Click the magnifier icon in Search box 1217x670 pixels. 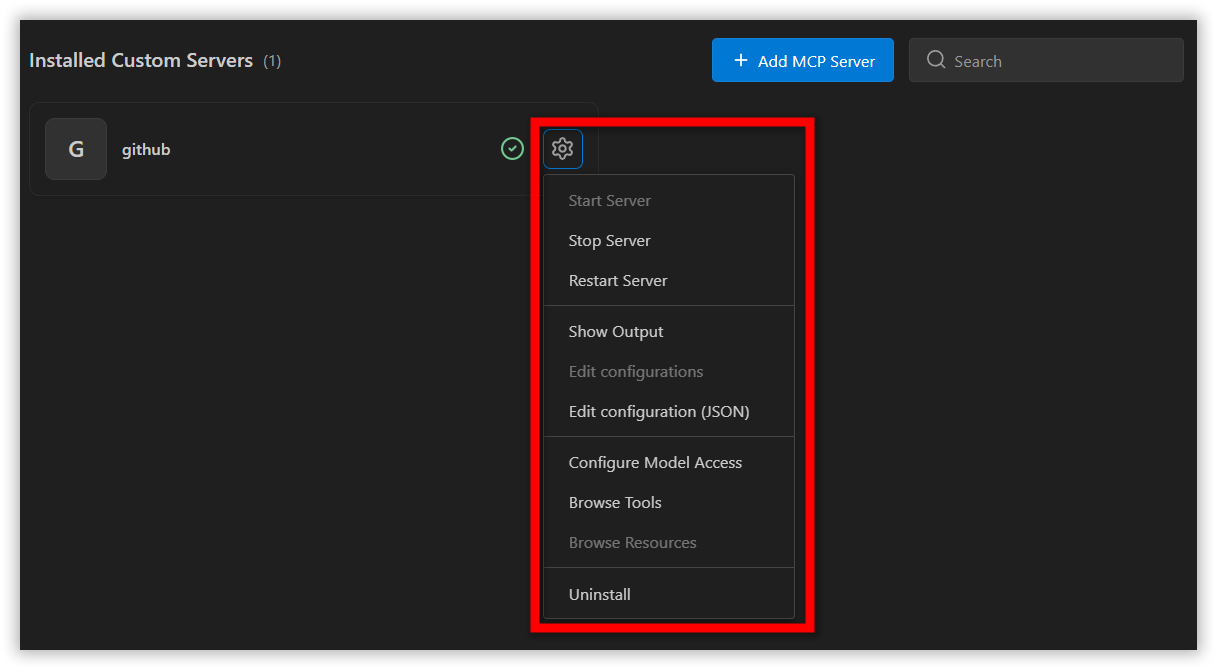(936, 60)
